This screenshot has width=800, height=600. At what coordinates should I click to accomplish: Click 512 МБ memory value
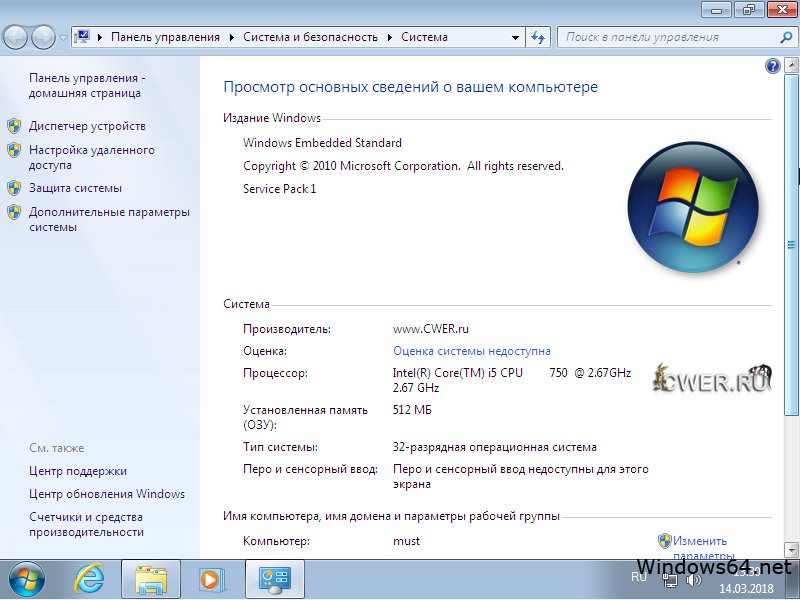(x=412, y=410)
